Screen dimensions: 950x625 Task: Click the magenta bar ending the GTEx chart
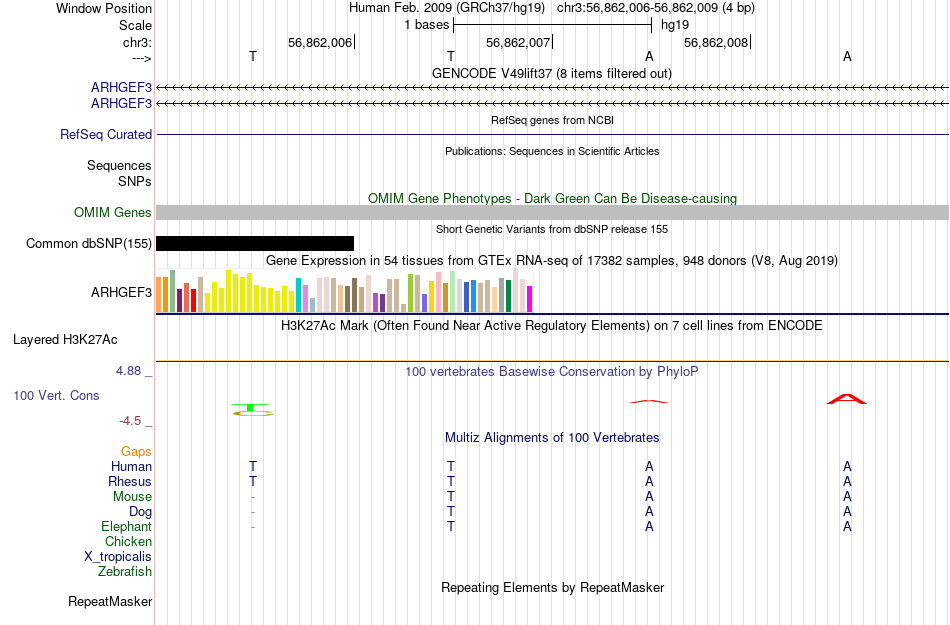coord(529,299)
